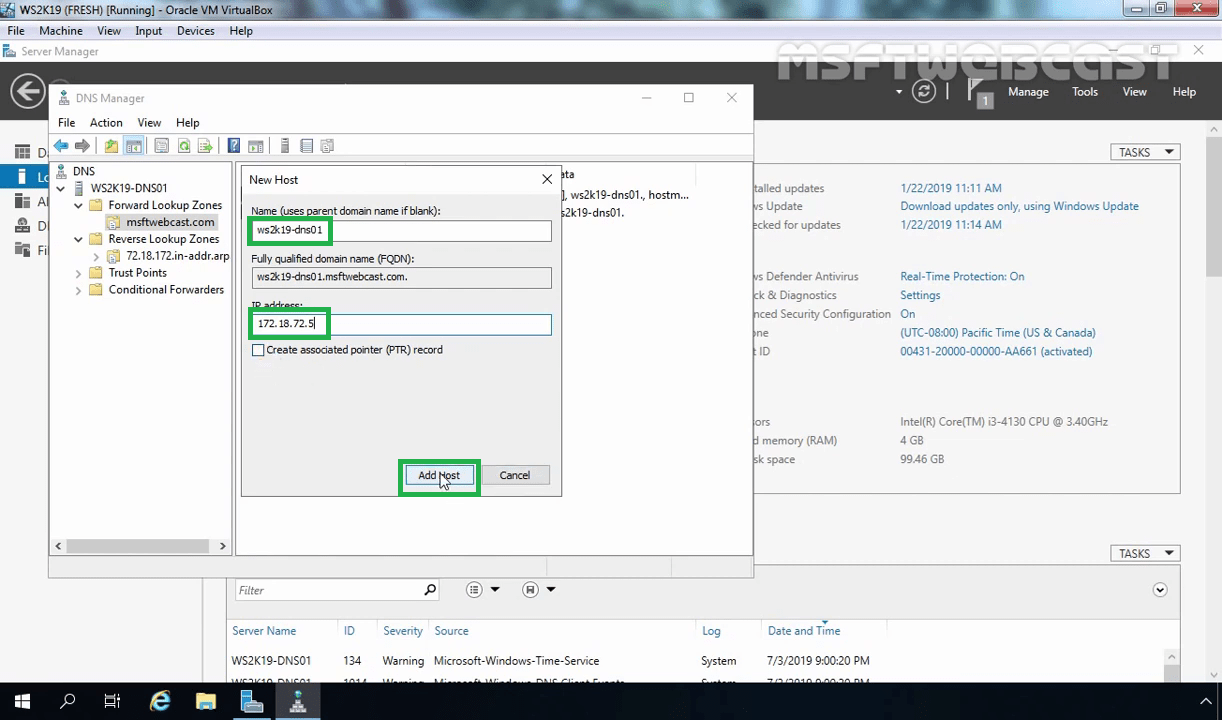The height and width of the screenshot is (720, 1222).
Task: Click the Real-Time Protection: On link
Action: click(x=962, y=276)
